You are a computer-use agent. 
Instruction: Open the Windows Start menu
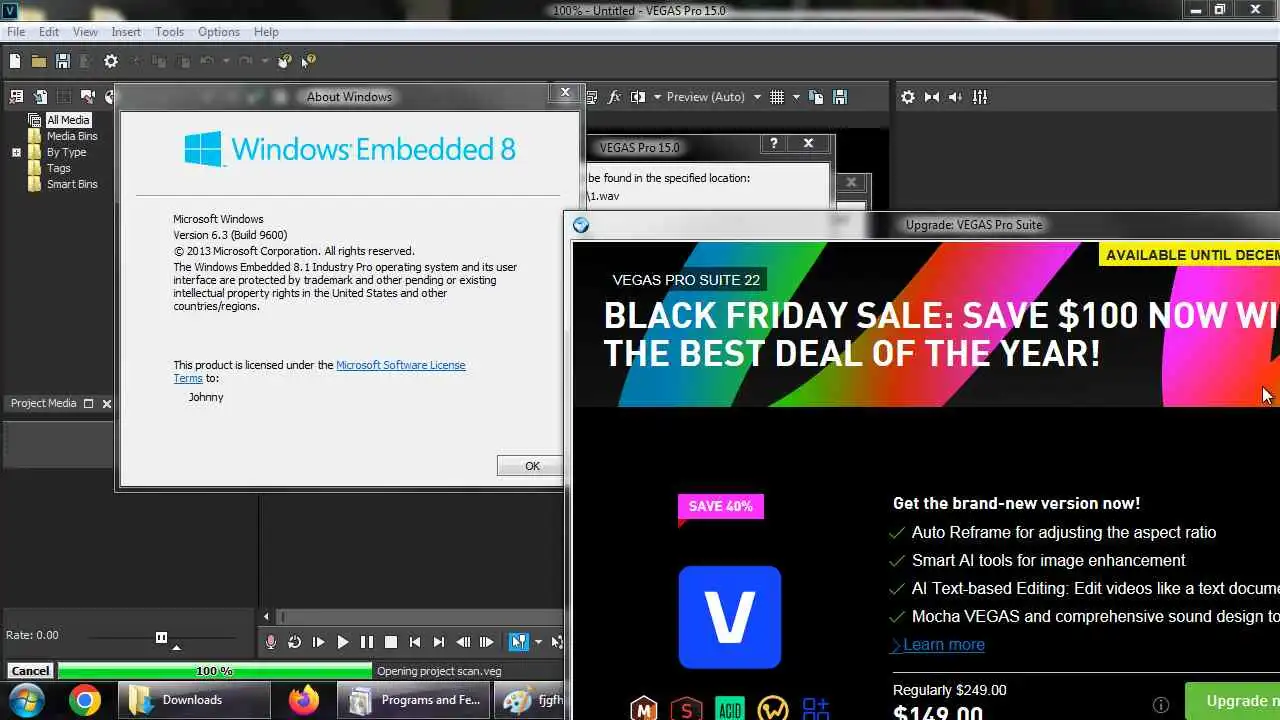[x=27, y=700]
